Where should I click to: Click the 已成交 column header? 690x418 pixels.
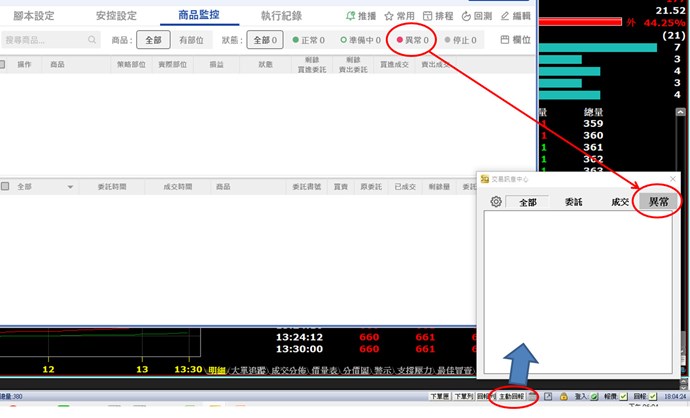[x=405, y=187]
